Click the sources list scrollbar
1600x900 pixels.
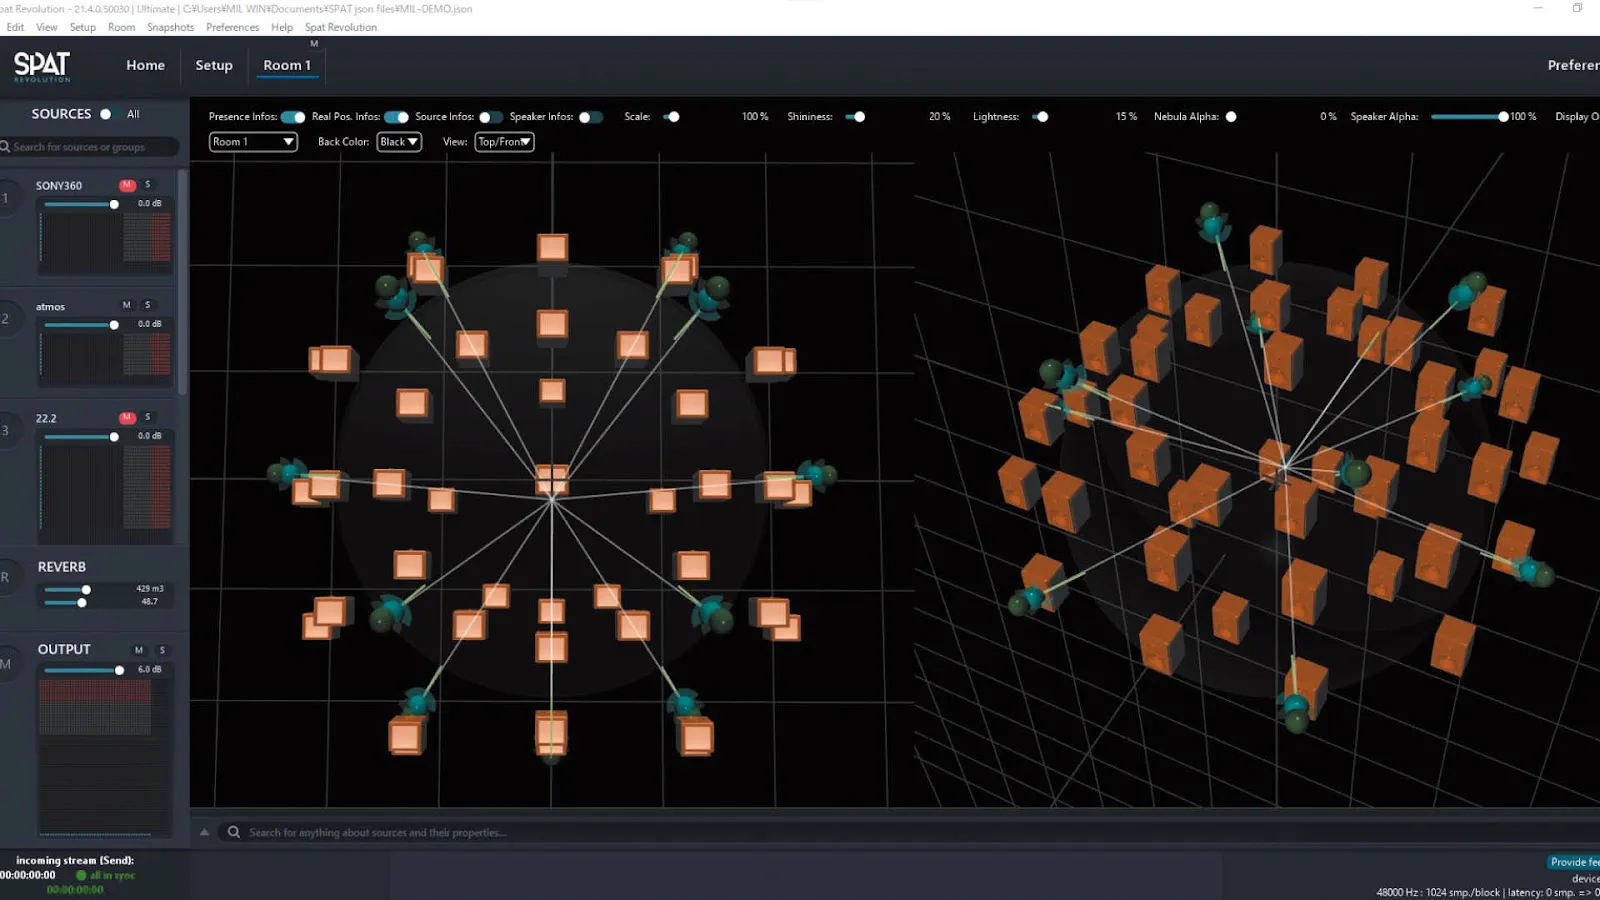pos(182,280)
